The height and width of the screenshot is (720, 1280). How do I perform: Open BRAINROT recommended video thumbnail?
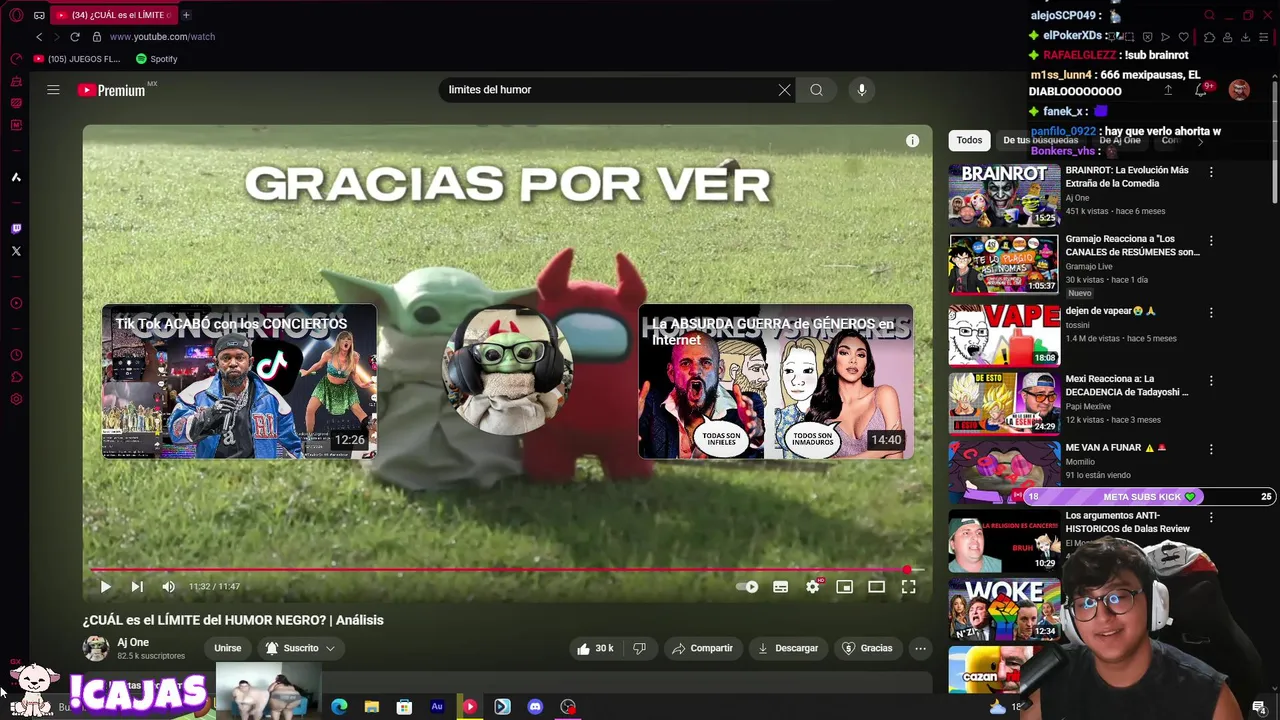1004,195
